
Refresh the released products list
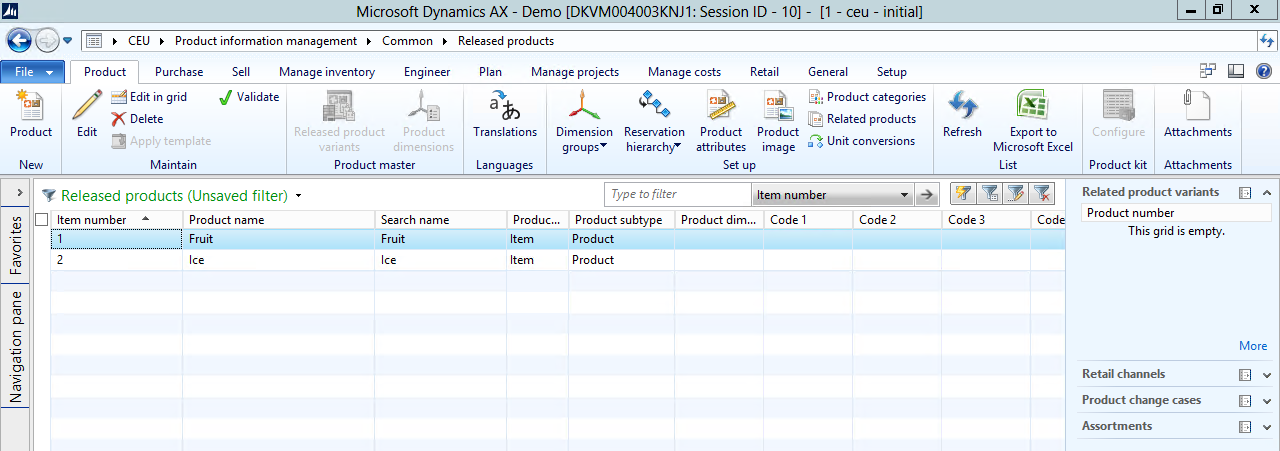pos(962,115)
